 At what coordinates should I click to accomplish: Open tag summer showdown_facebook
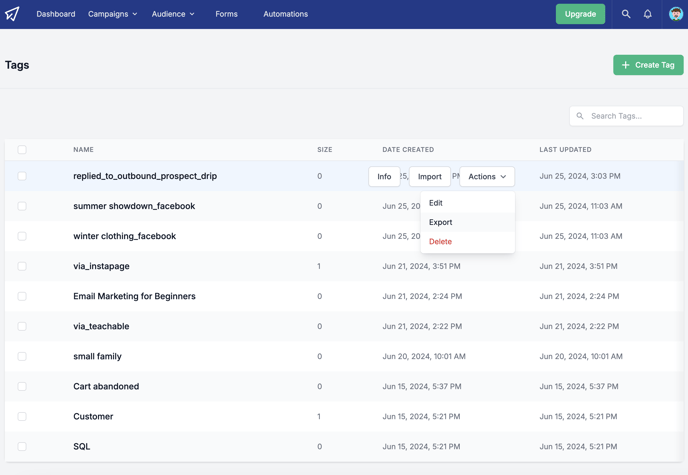click(x=134, y=206)
